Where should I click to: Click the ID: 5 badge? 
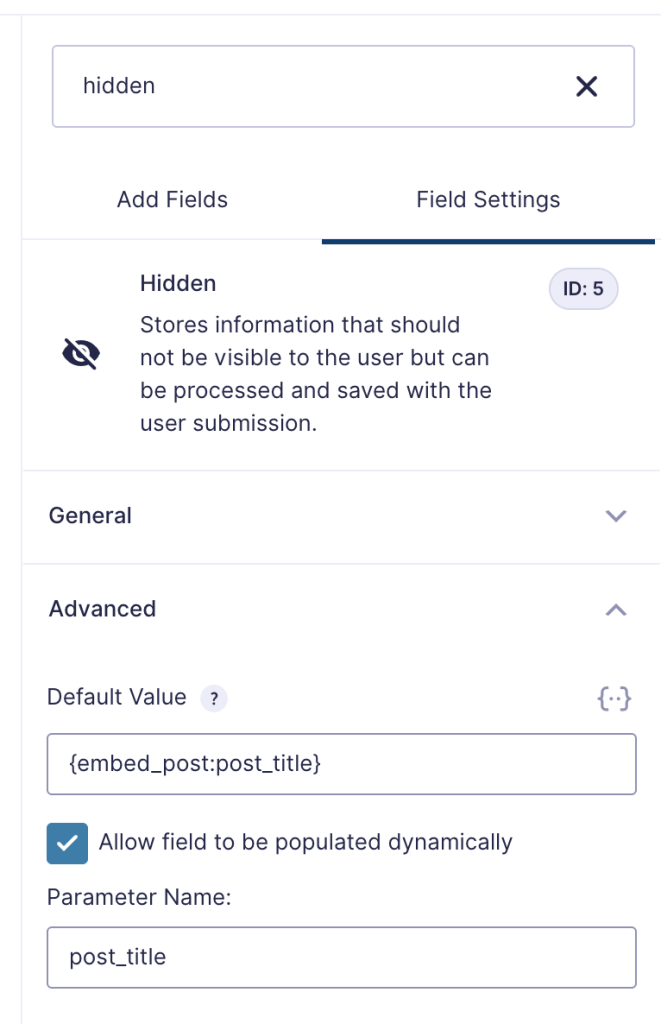[583, 290]
